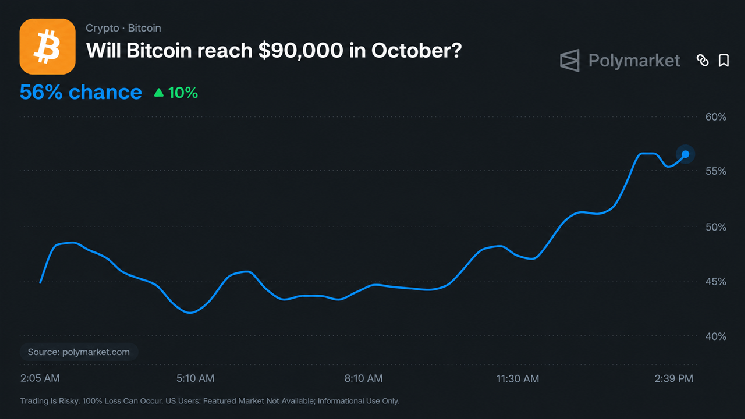
Task: Click the 8:10 AM time axis label
Action: click(x=363, y=378)
